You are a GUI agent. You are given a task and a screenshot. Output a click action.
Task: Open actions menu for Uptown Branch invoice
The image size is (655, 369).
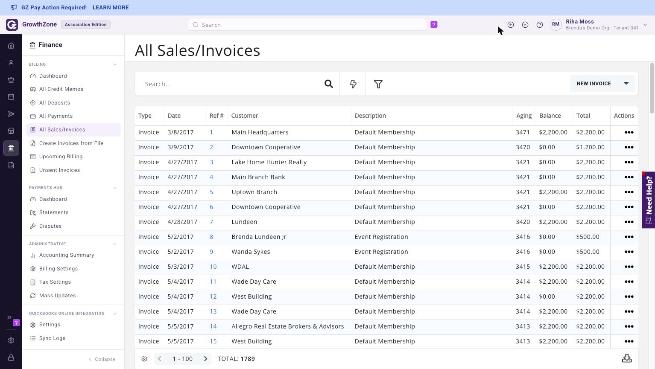[629, 192]
